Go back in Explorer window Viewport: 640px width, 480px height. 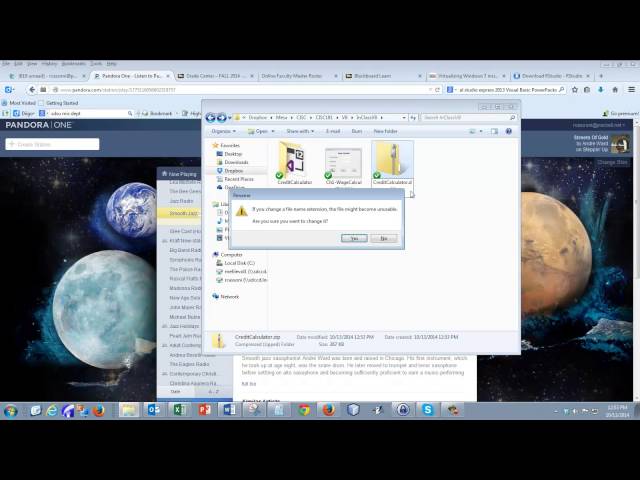pos(210,118)
